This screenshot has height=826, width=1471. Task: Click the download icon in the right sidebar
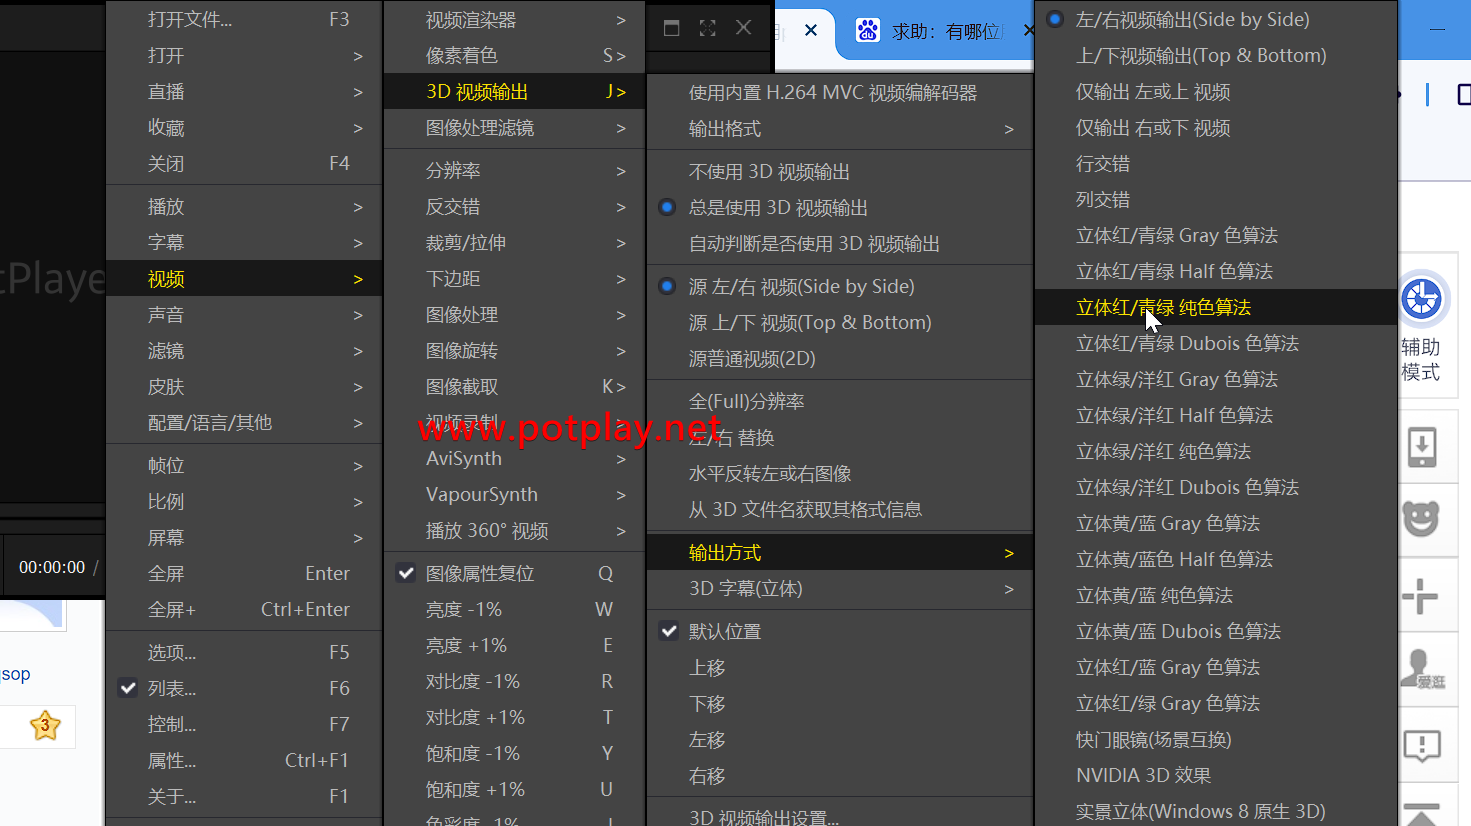click(1421, 446)
